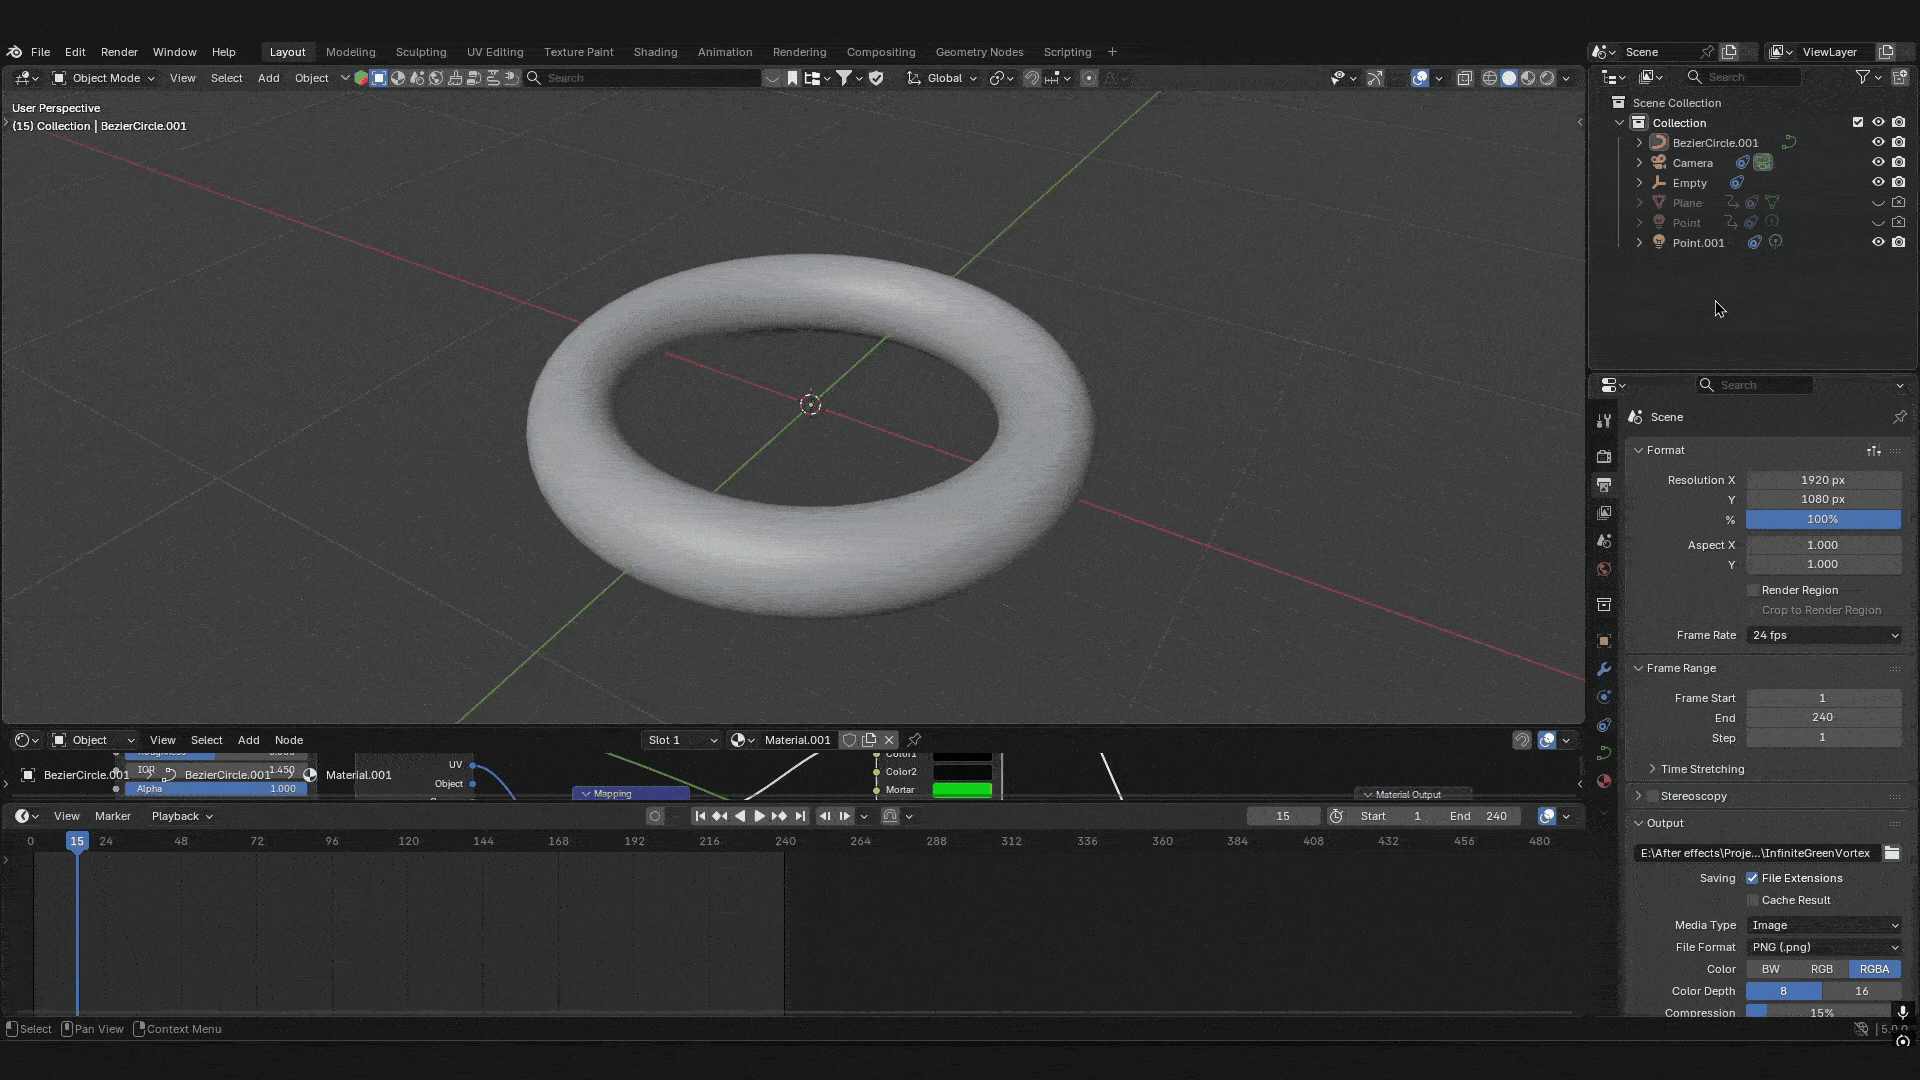Select the RGB color mode button
This screenshot has width=1920, height=1080.
1822,969
